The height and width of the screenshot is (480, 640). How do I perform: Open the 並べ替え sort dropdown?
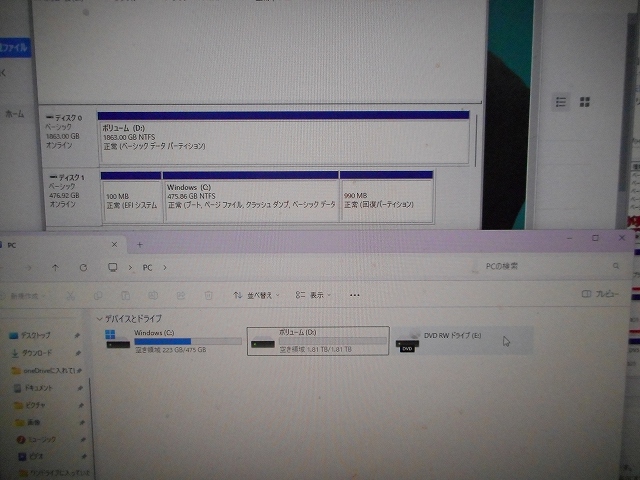pyautogui.click(x=256, y=295)
